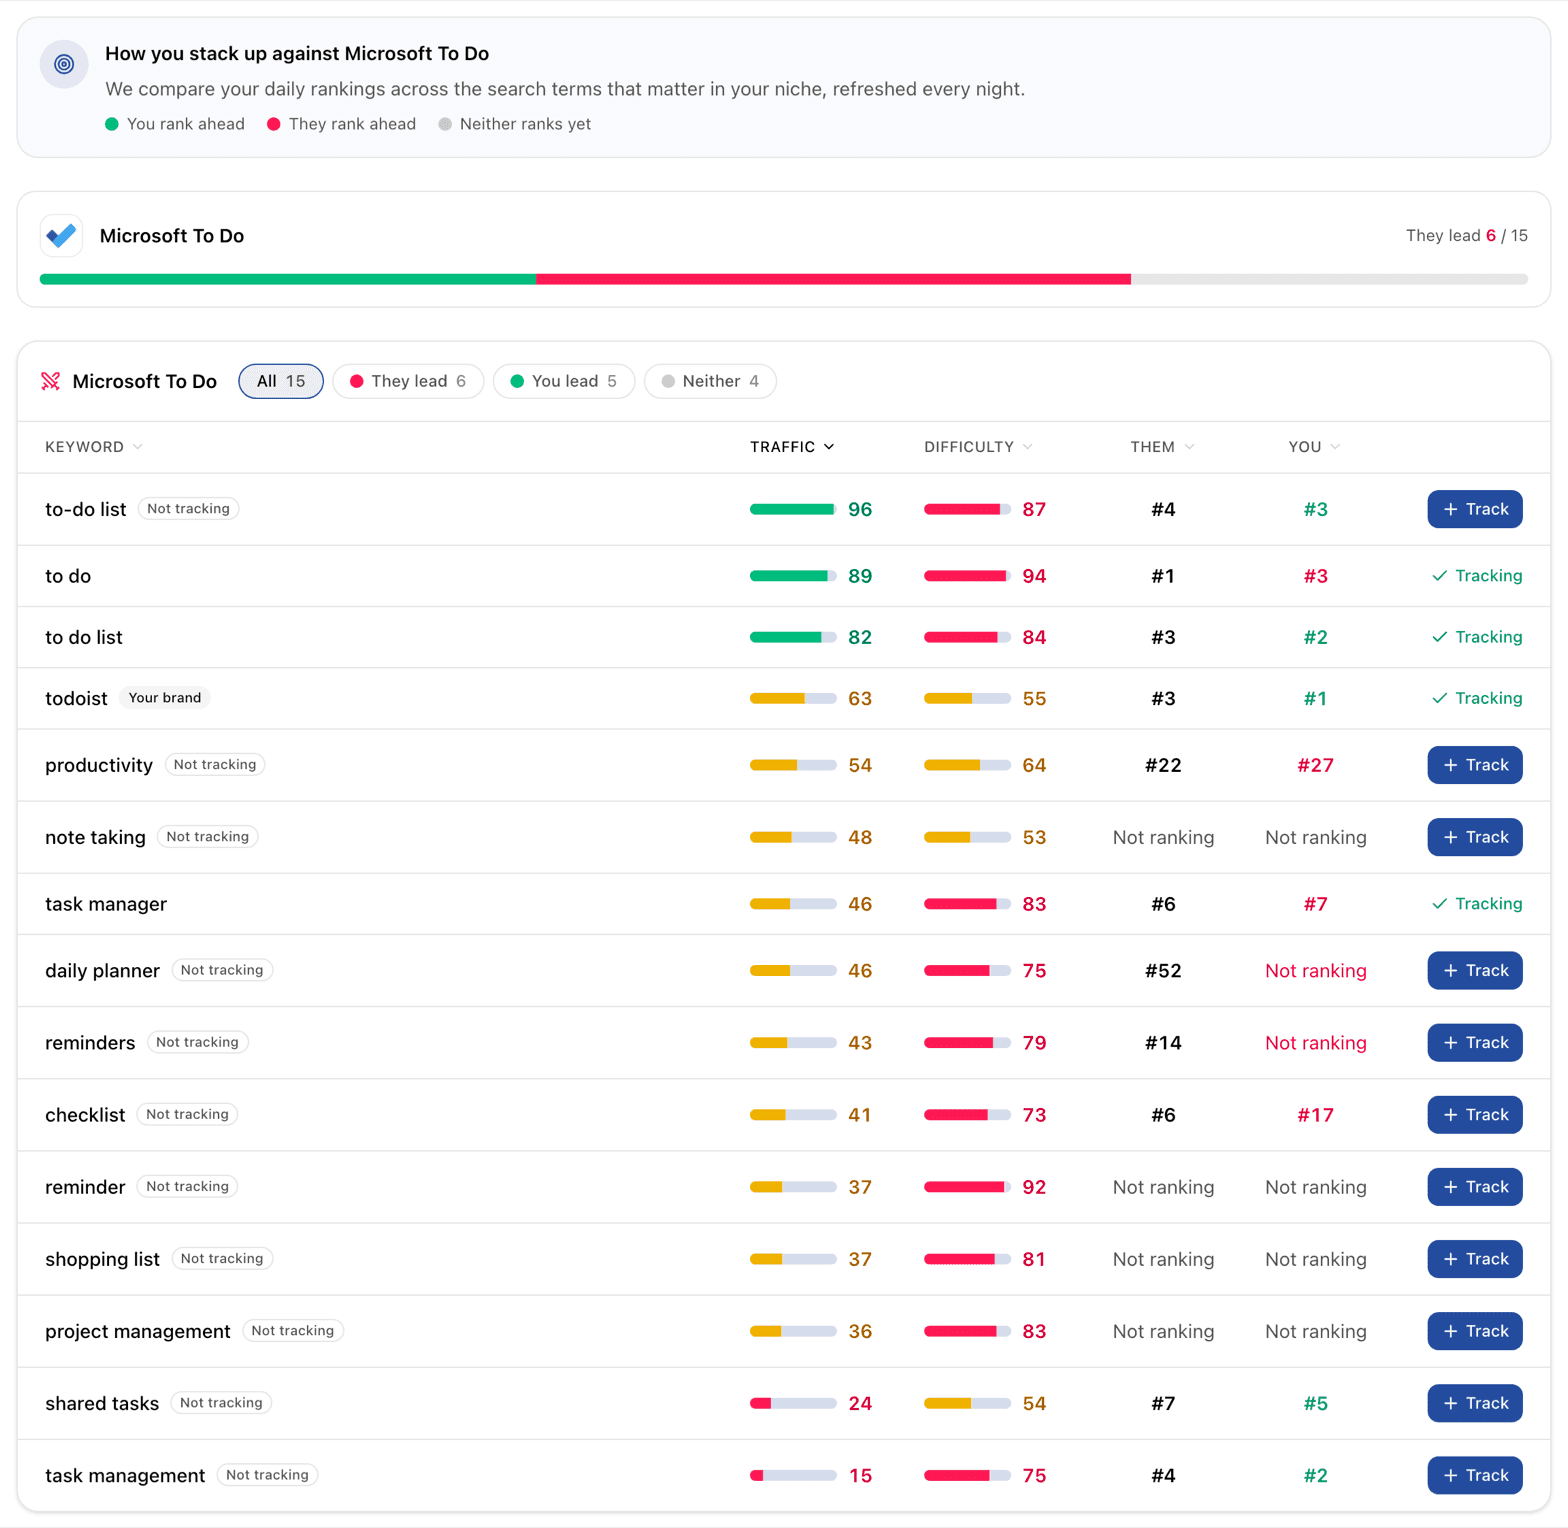Screen dimensions: 1568x1528
Task: Click the #14 rank for reminders
Action: point(1163,1042)
